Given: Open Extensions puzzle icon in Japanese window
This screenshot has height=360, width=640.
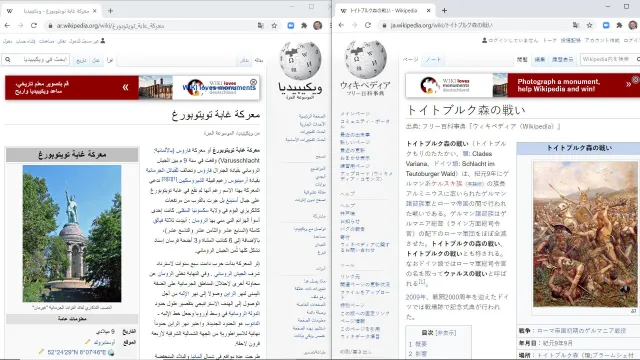Looking at the screenshot, I should [x=619, y=25].
